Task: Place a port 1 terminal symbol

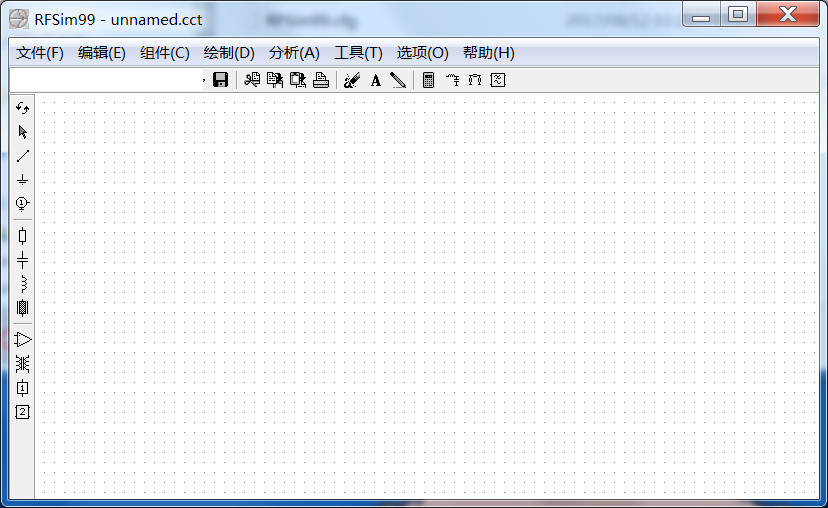Action: tap(22, 204)
